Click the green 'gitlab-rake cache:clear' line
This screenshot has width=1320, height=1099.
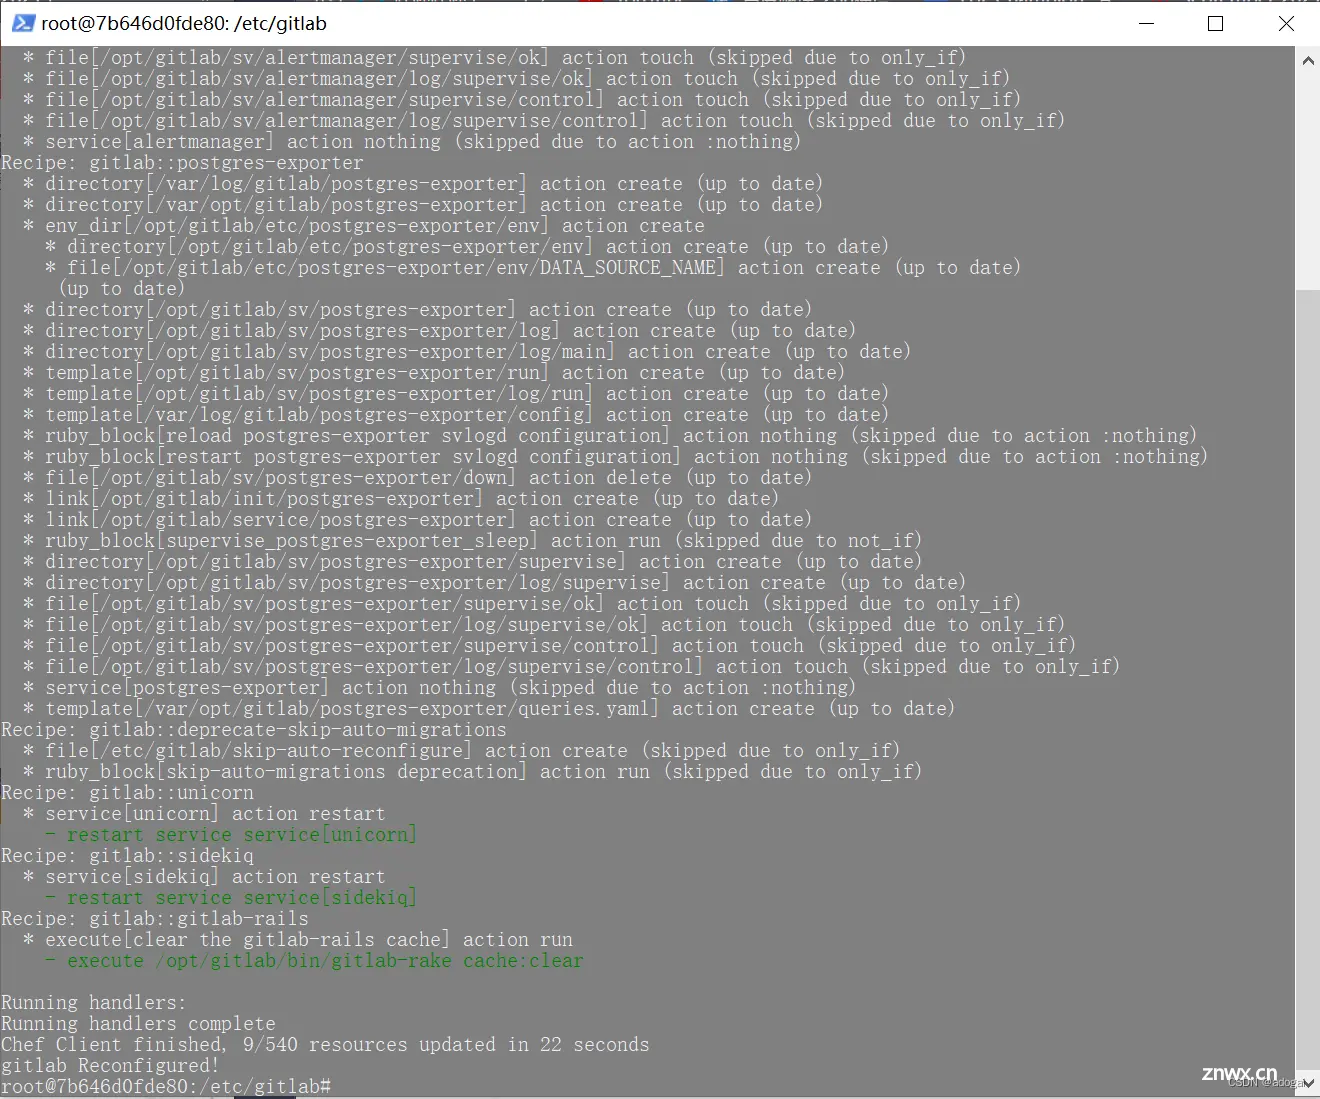(x=314, y=961)
